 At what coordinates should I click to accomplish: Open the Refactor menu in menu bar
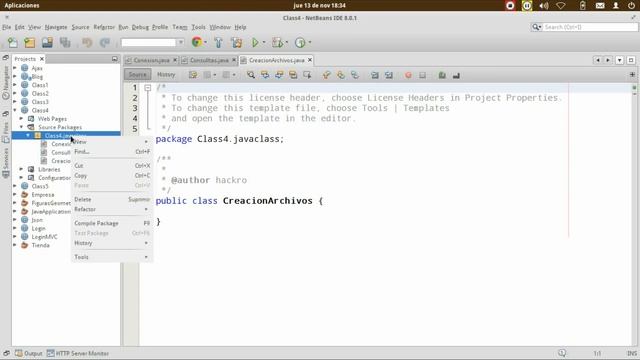point(104,27)
